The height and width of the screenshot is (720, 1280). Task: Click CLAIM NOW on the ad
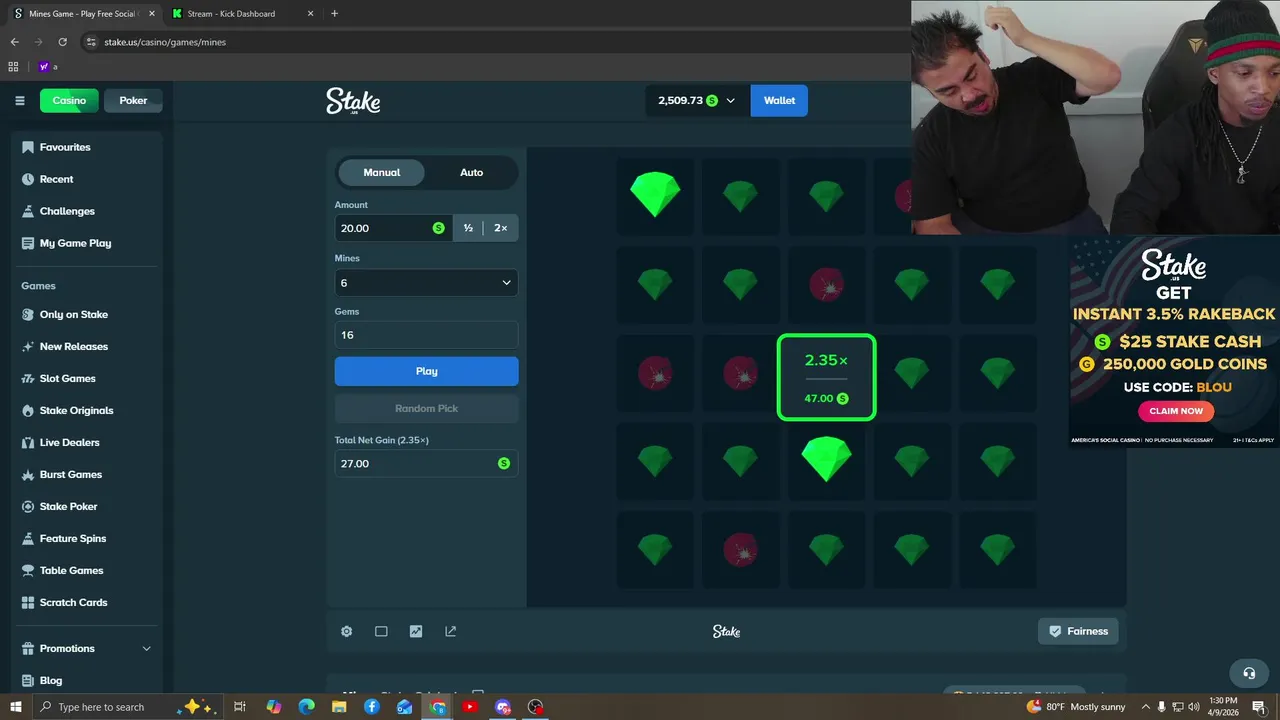(x=1176, y=411)
